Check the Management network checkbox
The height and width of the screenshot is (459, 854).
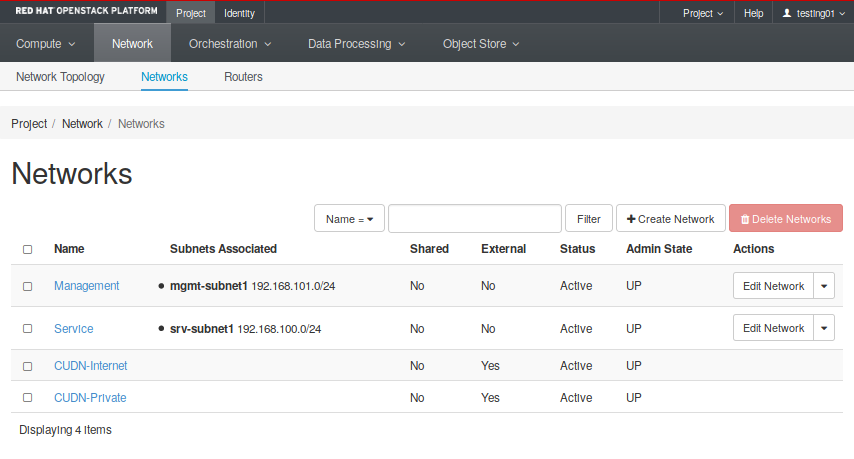tap(27, 286)
